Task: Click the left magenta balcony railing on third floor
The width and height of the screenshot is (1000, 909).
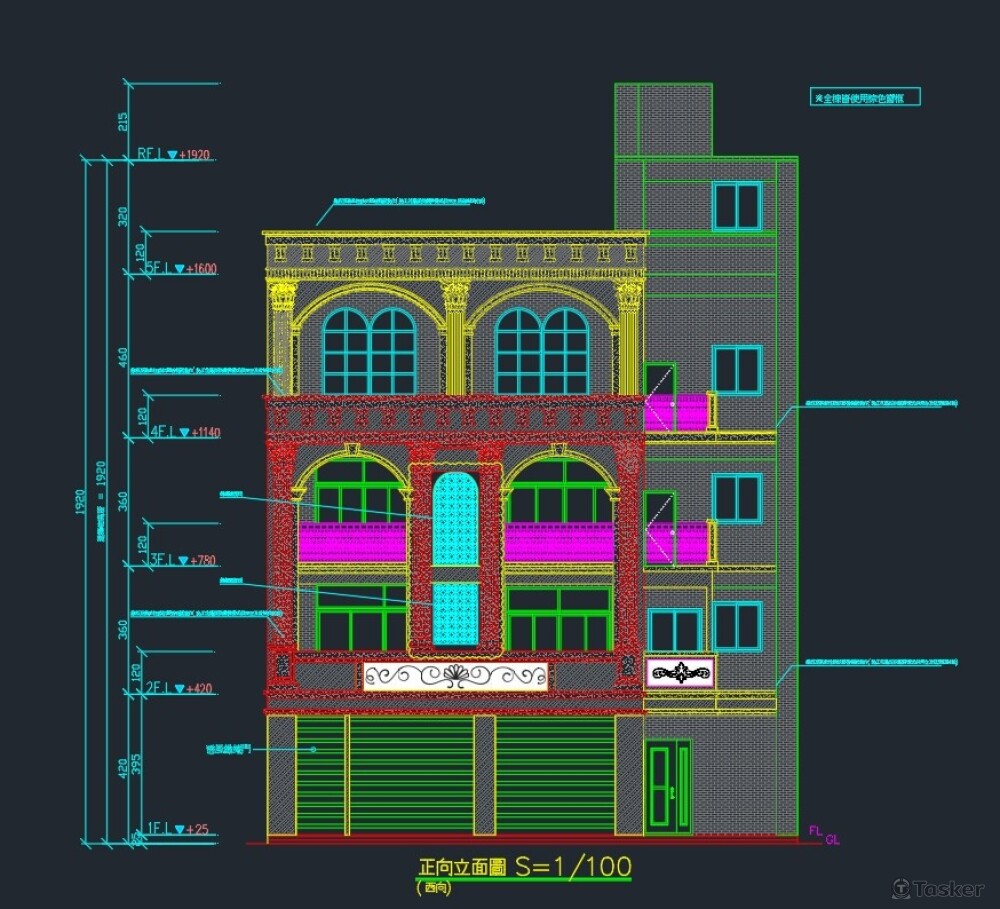Action: [x=352, y=542]
